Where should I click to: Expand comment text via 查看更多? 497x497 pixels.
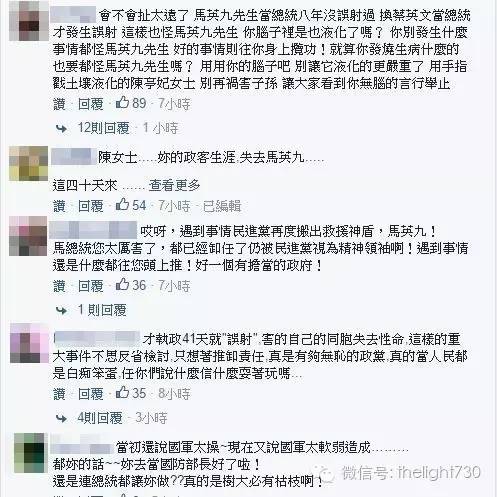[174, 185]
